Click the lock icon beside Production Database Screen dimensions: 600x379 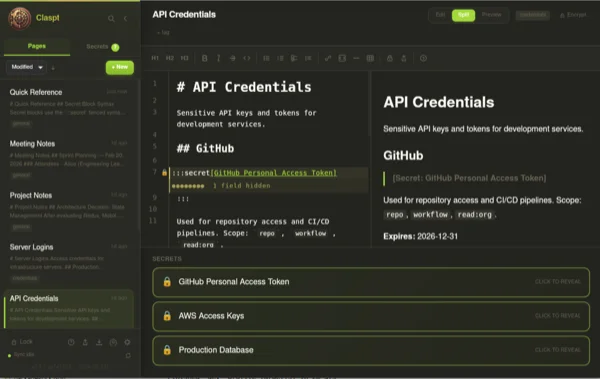click(x=167, y=350)
